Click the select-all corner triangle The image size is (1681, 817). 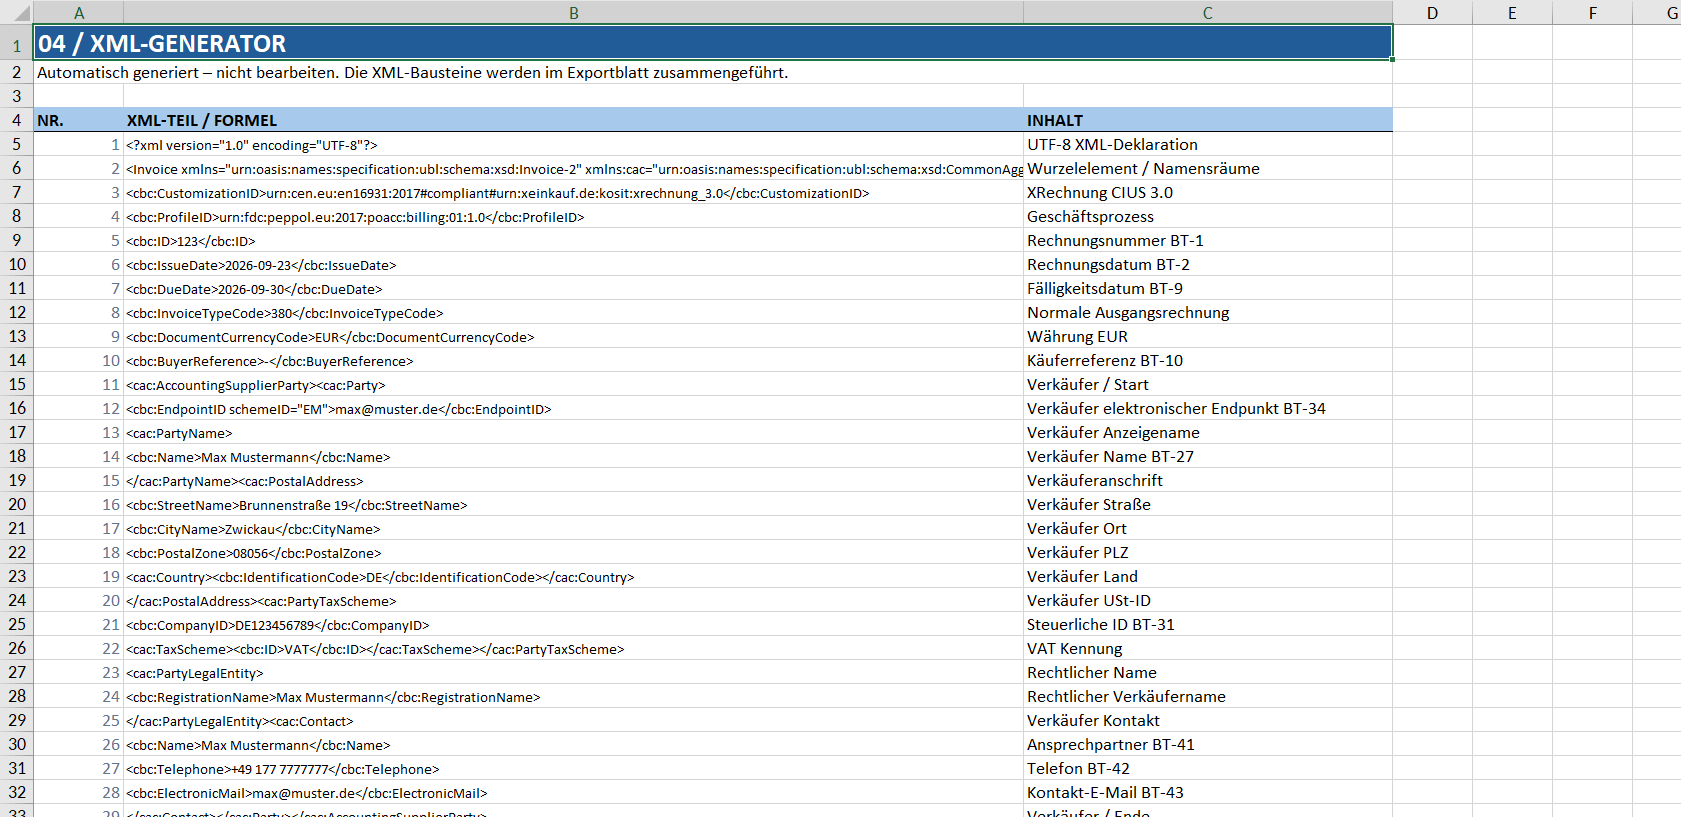(x=17, y=13)
